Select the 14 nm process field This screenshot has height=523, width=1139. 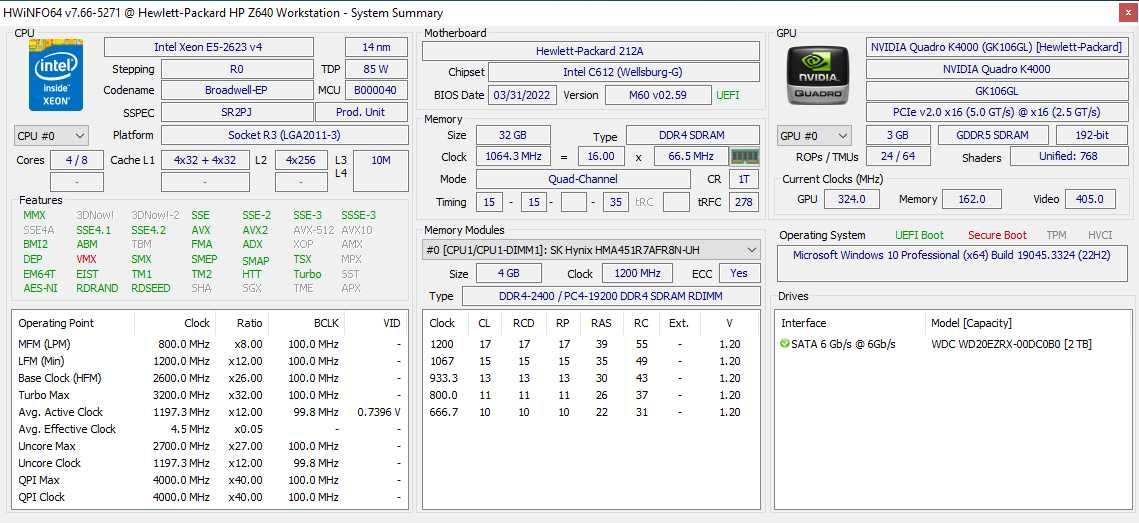coord(376,47)
